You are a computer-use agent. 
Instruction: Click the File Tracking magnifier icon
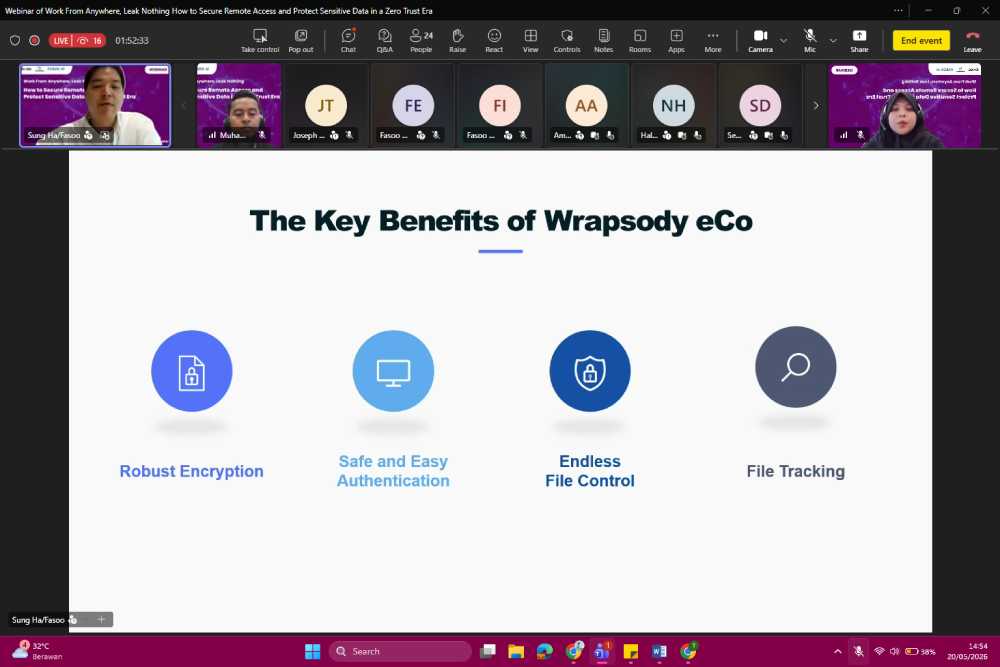[795, 367]
